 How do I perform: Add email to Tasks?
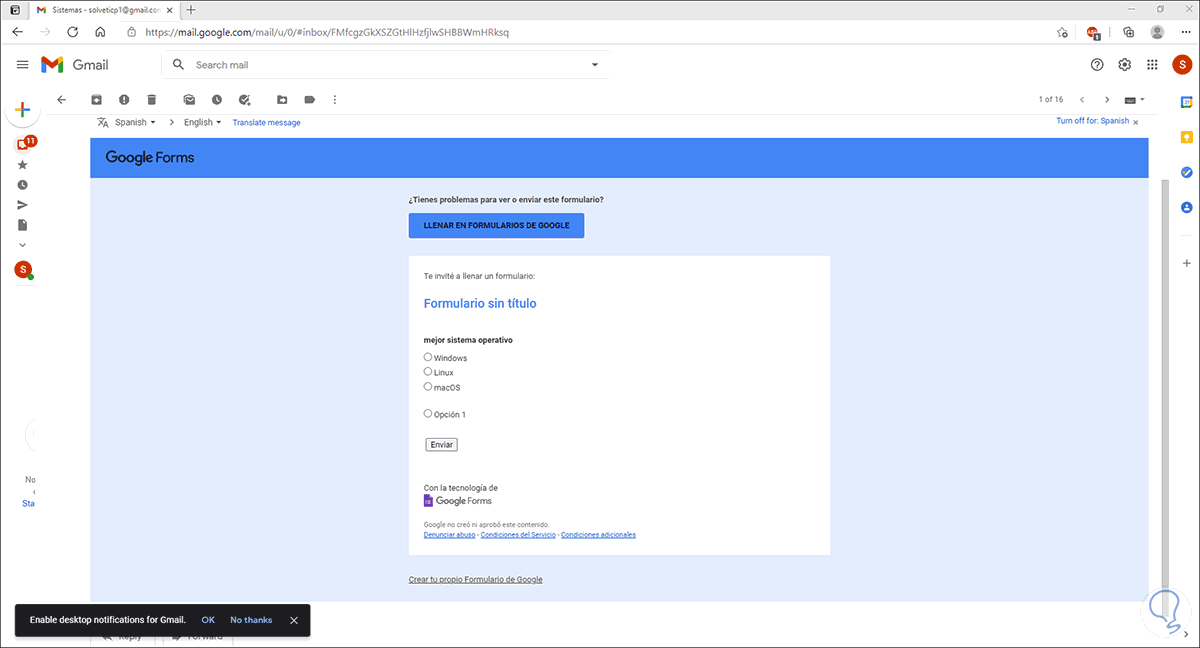coord(245,100)
